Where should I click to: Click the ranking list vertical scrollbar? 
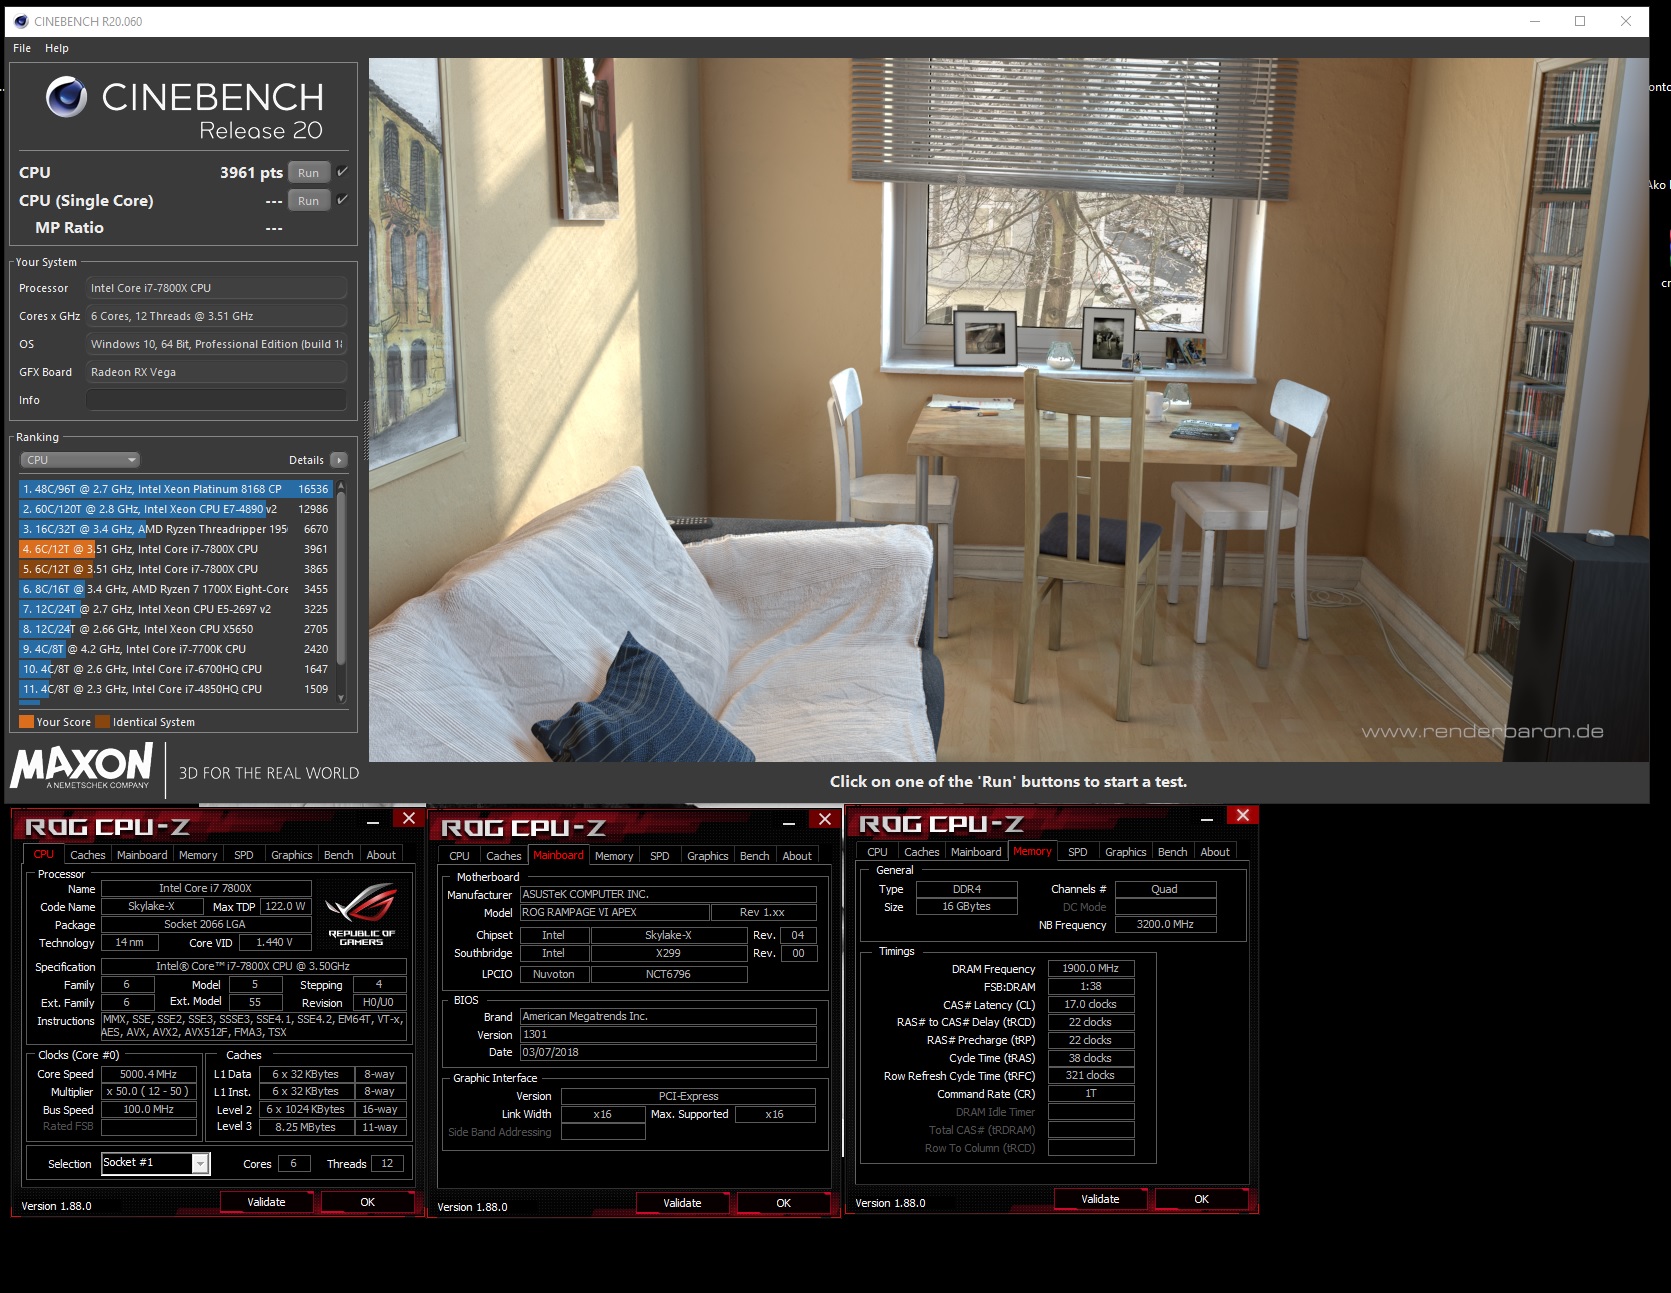[x=341, y=580]
